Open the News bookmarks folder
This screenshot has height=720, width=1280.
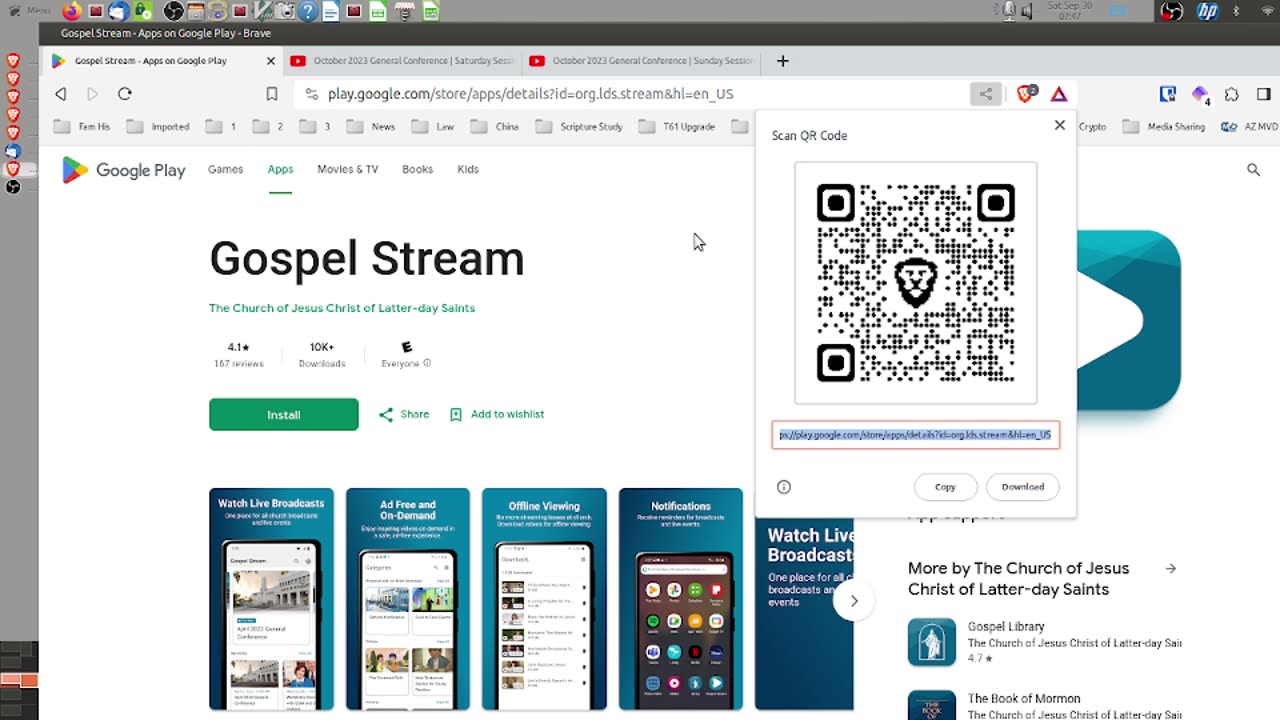pyautogui.click(x=370, y=127)
